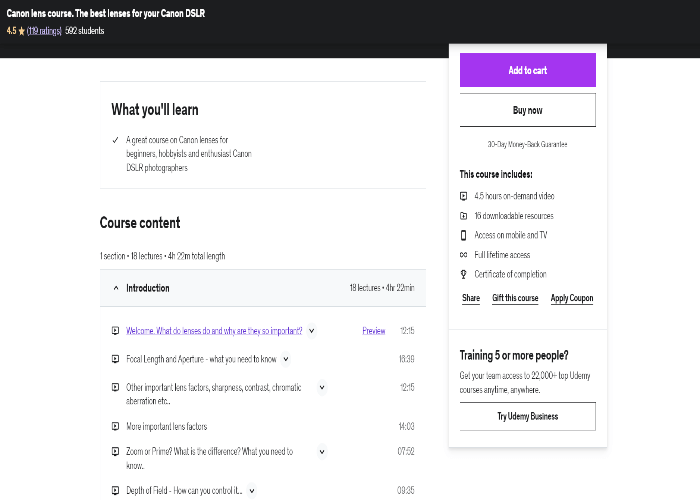
Task: Click the mobile phone access icon
Action: point(463,235)
